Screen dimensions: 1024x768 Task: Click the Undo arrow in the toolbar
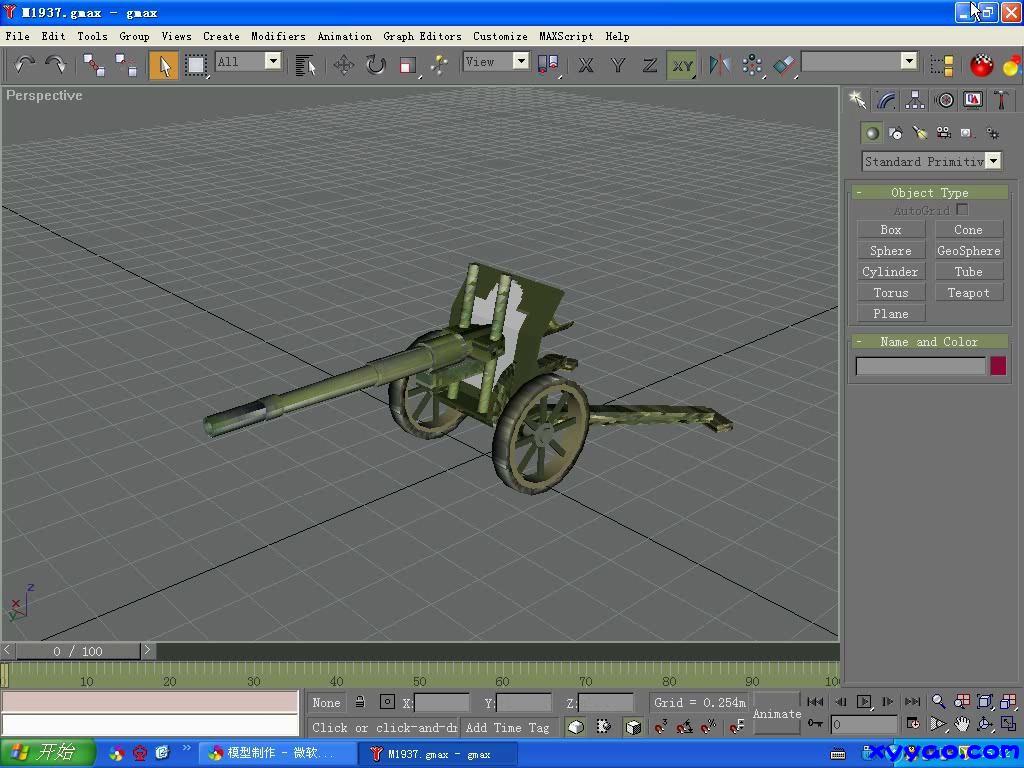coord(24,64)
